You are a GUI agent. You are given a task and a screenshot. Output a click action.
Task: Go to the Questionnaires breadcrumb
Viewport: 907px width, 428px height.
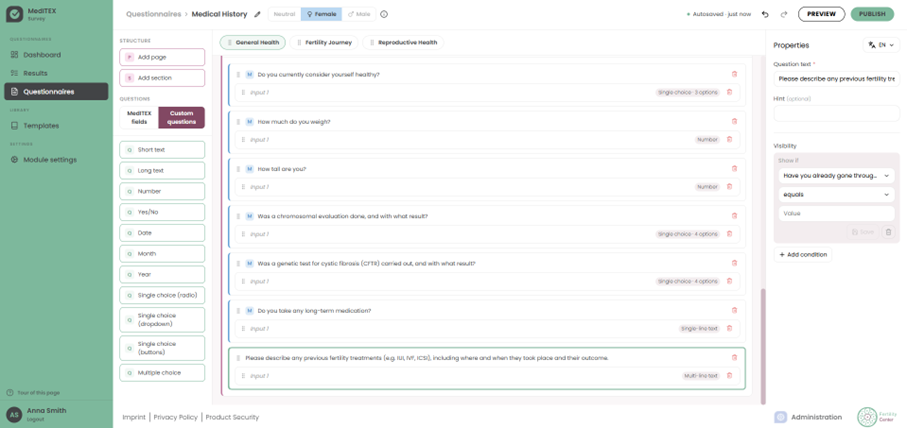pos(153,14)
